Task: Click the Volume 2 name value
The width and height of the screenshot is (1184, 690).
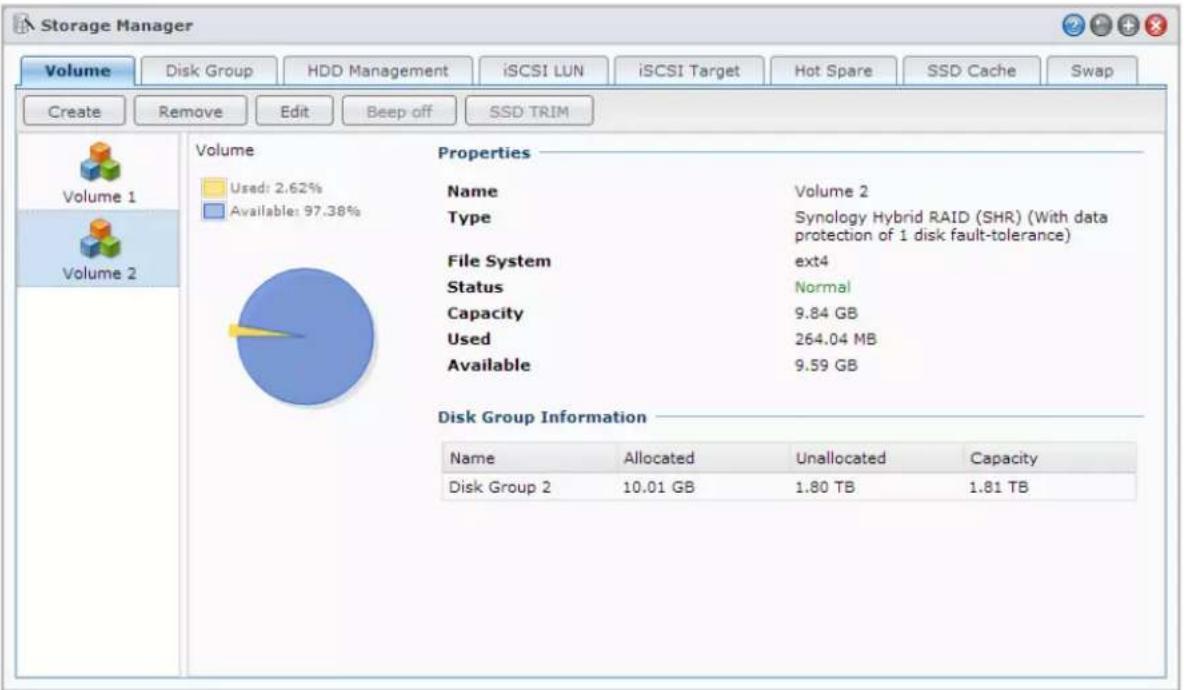Action: [x=831, y=191]
